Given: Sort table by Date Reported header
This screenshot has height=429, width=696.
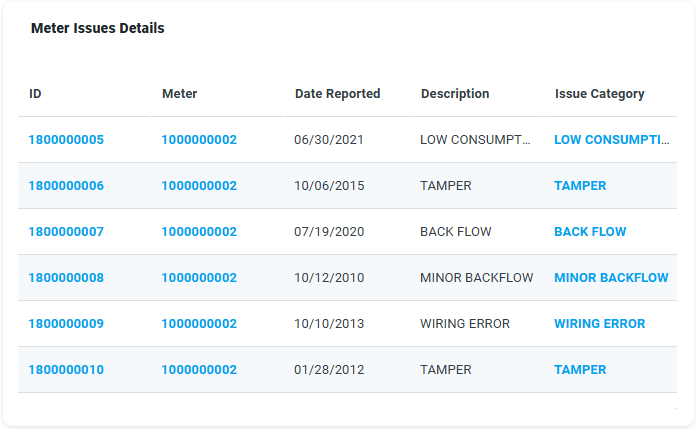Looking at the screenshot, I should [x=337, y=94].
